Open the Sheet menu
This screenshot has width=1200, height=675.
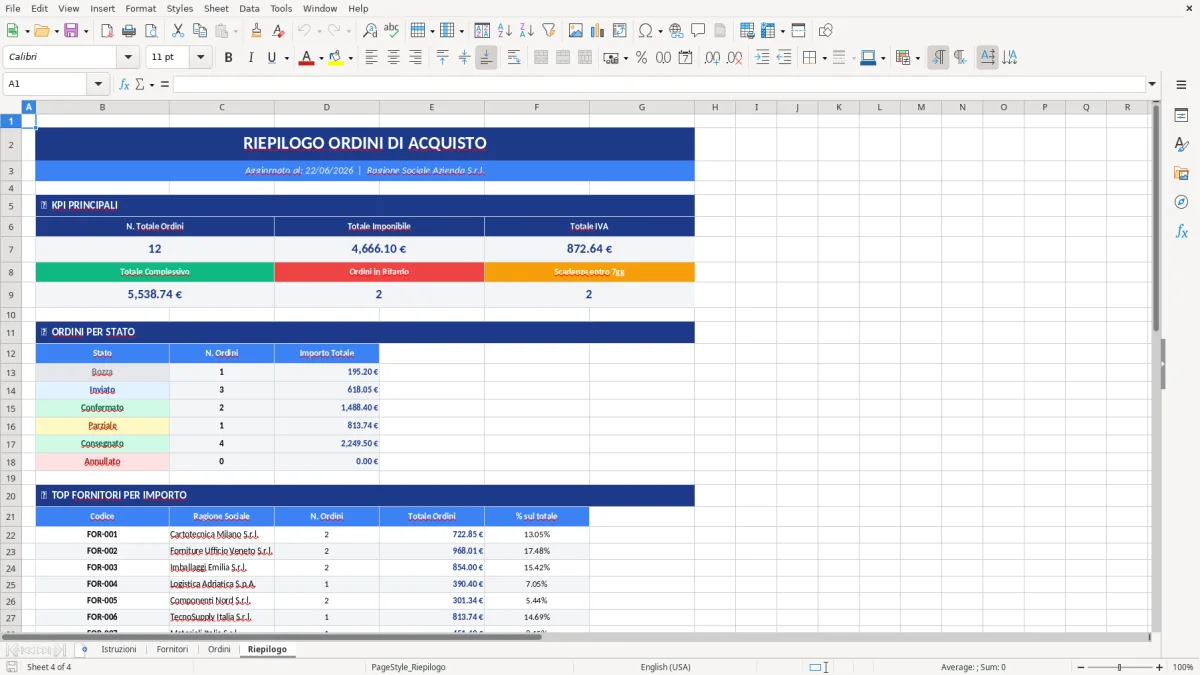click(216, 8)
